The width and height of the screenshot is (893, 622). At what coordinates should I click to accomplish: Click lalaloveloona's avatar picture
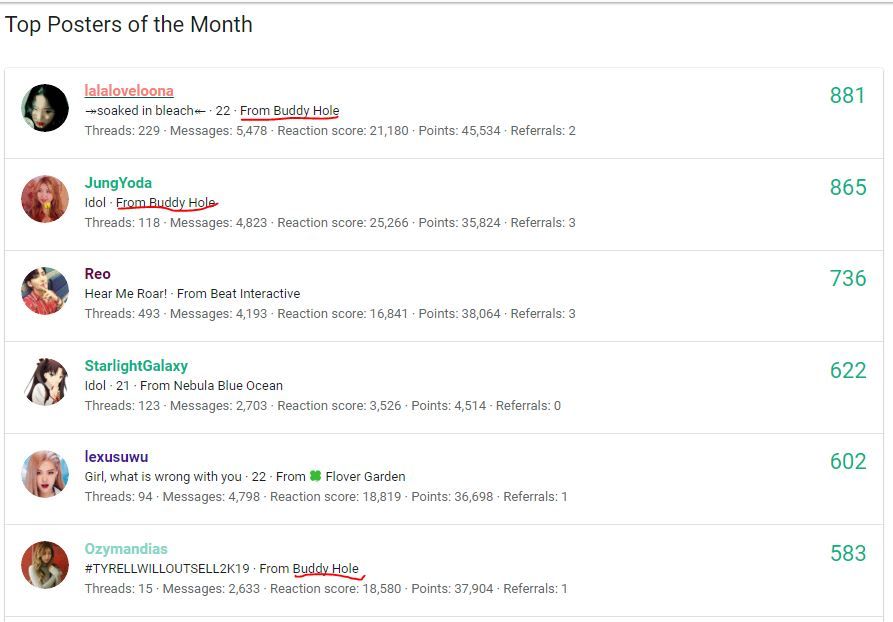(45, 108)
